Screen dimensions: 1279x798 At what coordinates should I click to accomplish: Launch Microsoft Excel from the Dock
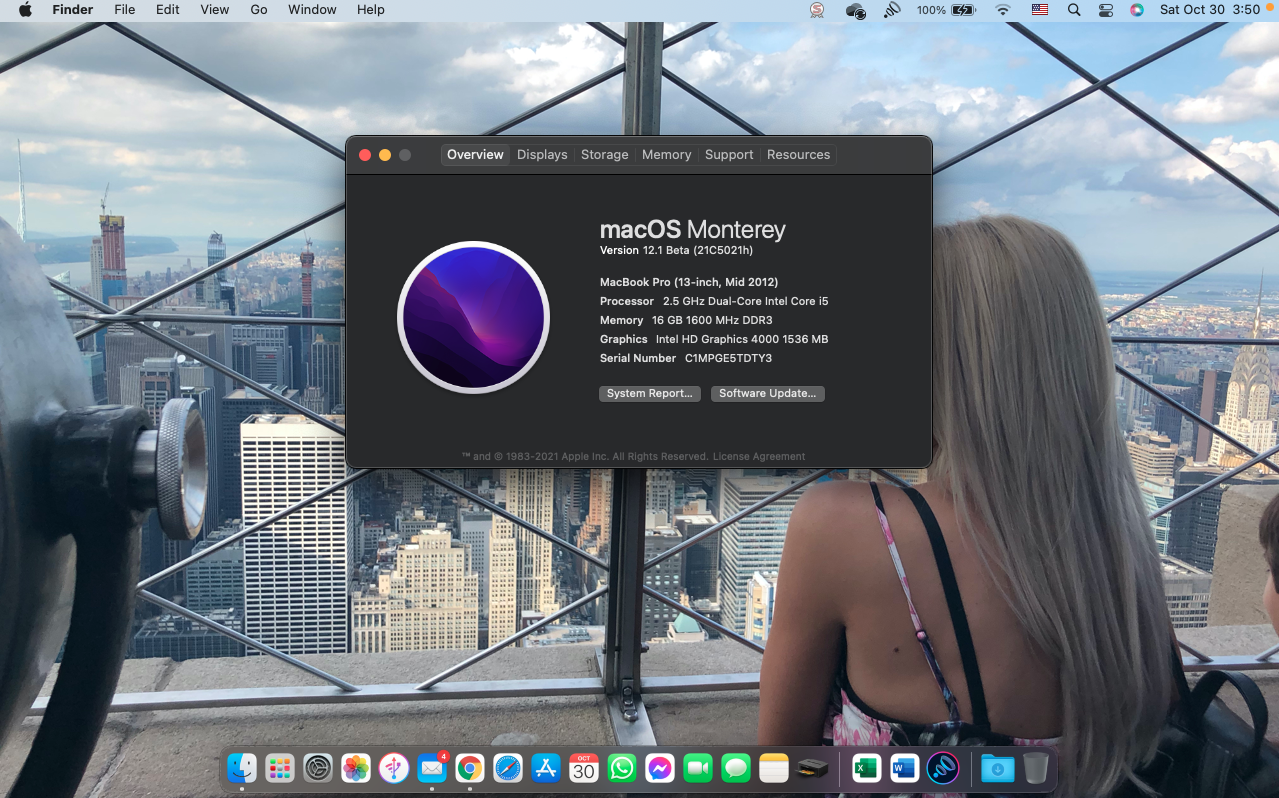866,768
